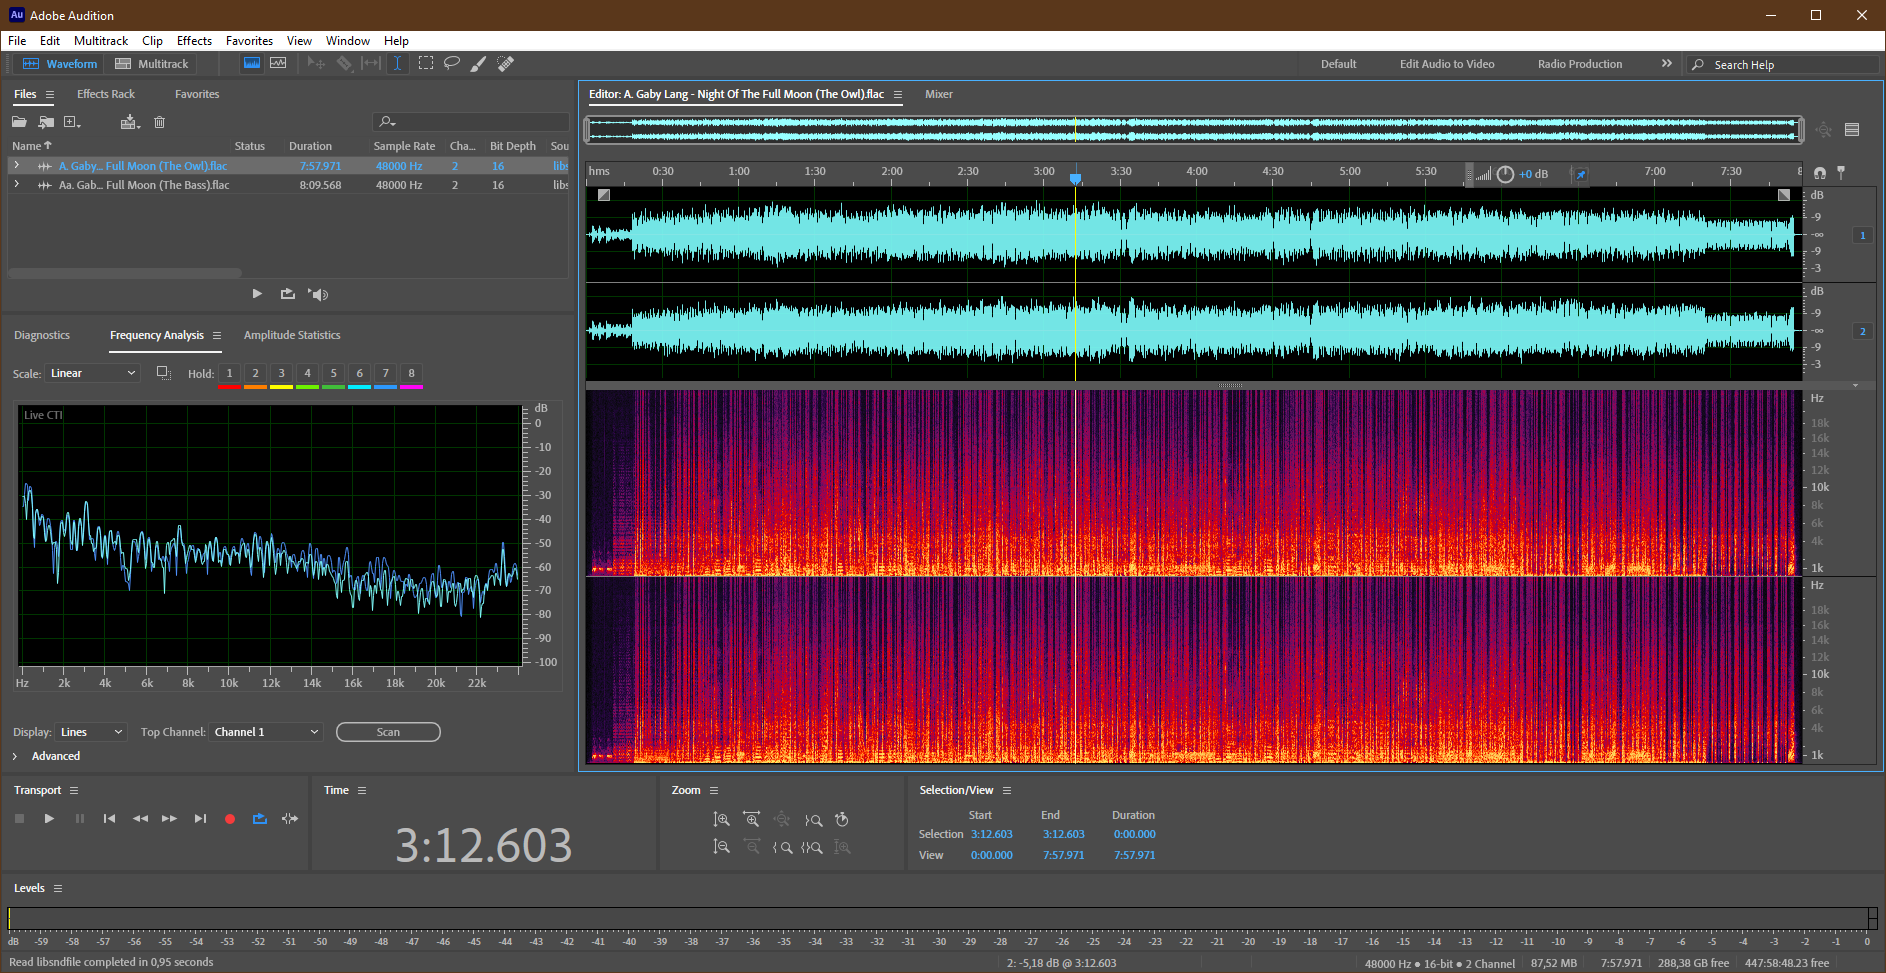
Task: Click the transport Play button
Action: tap(49, 818)
